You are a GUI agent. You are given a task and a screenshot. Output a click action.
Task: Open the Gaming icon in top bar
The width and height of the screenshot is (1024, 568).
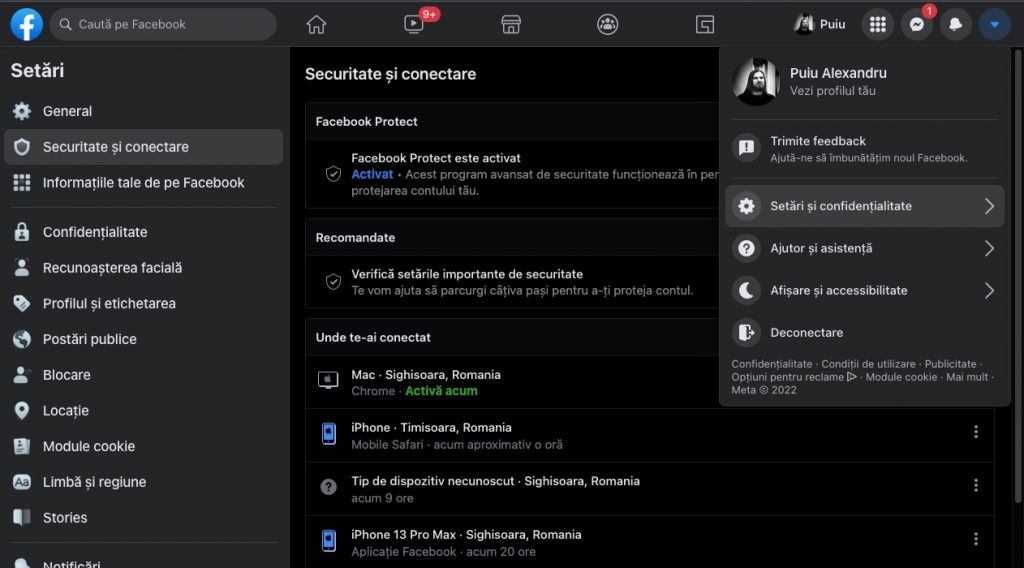pos(705,24)
